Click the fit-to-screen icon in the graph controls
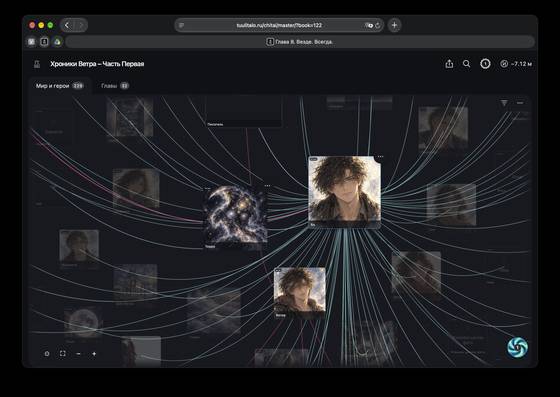This screenshot has width=560, height=397. pos(63,353)
